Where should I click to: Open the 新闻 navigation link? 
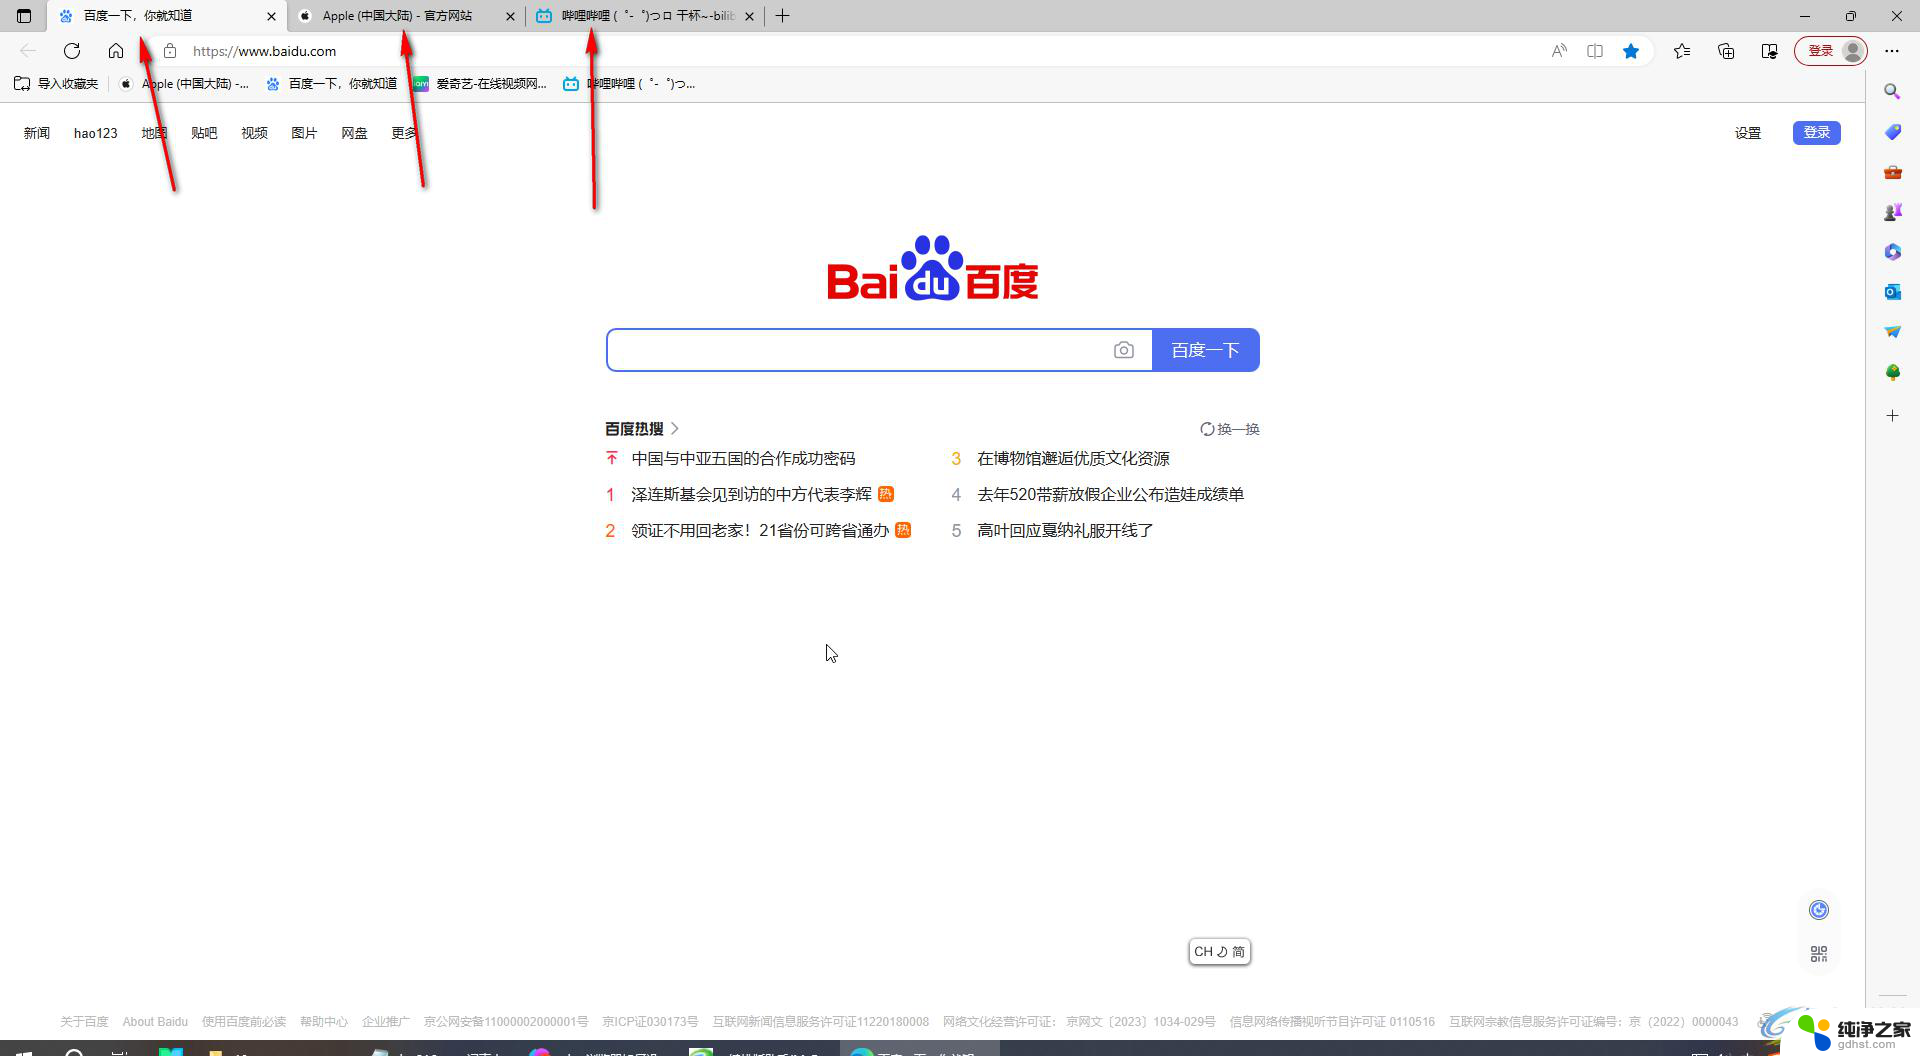tap(37, 133)
